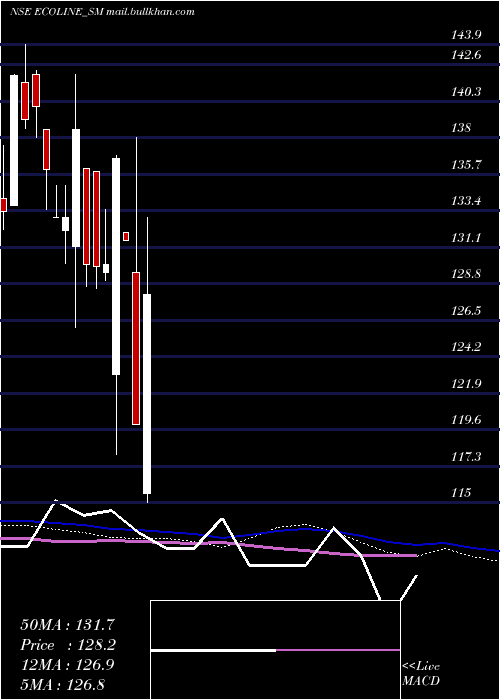Click the 124.2 price axis label
This screenshot has width=500, height=700.
(x=467, y=347)
